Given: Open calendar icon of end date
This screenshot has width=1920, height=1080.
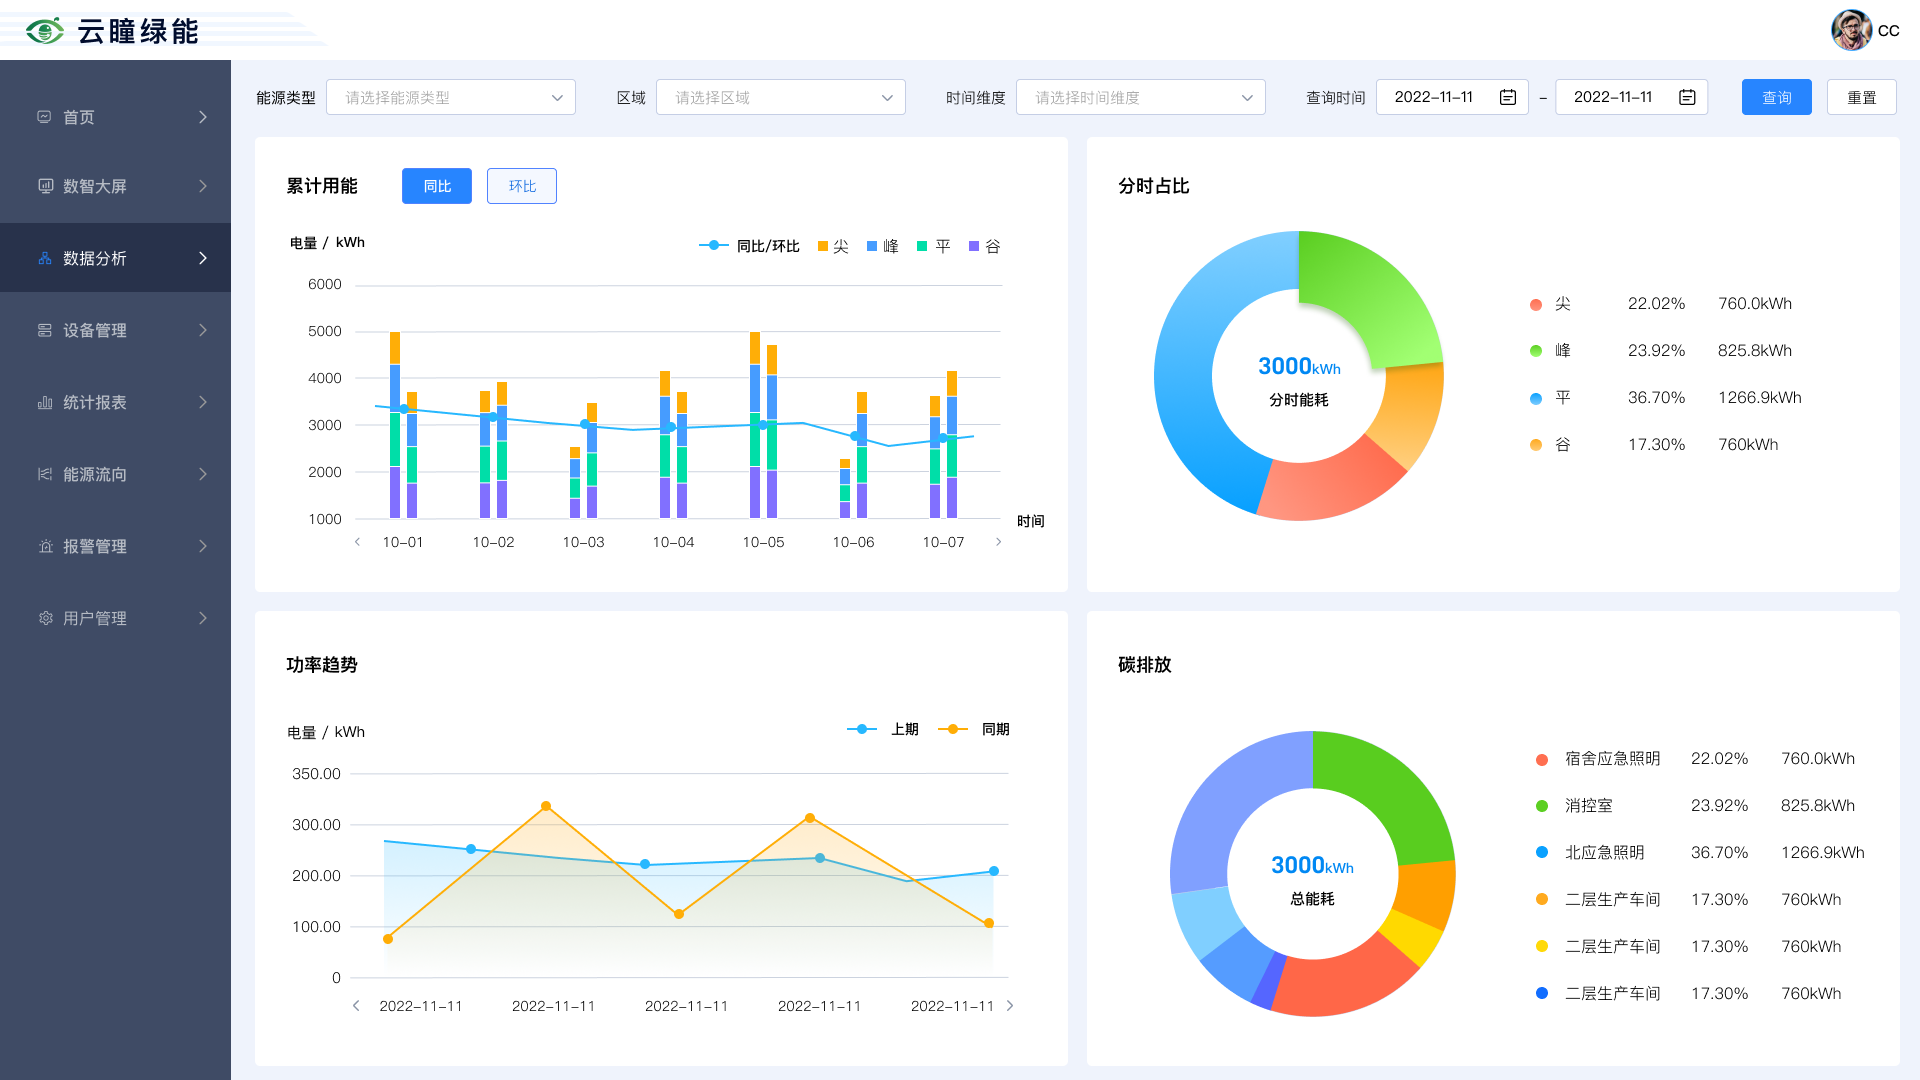Looking at the screenshot, I should pos(1687,97).
